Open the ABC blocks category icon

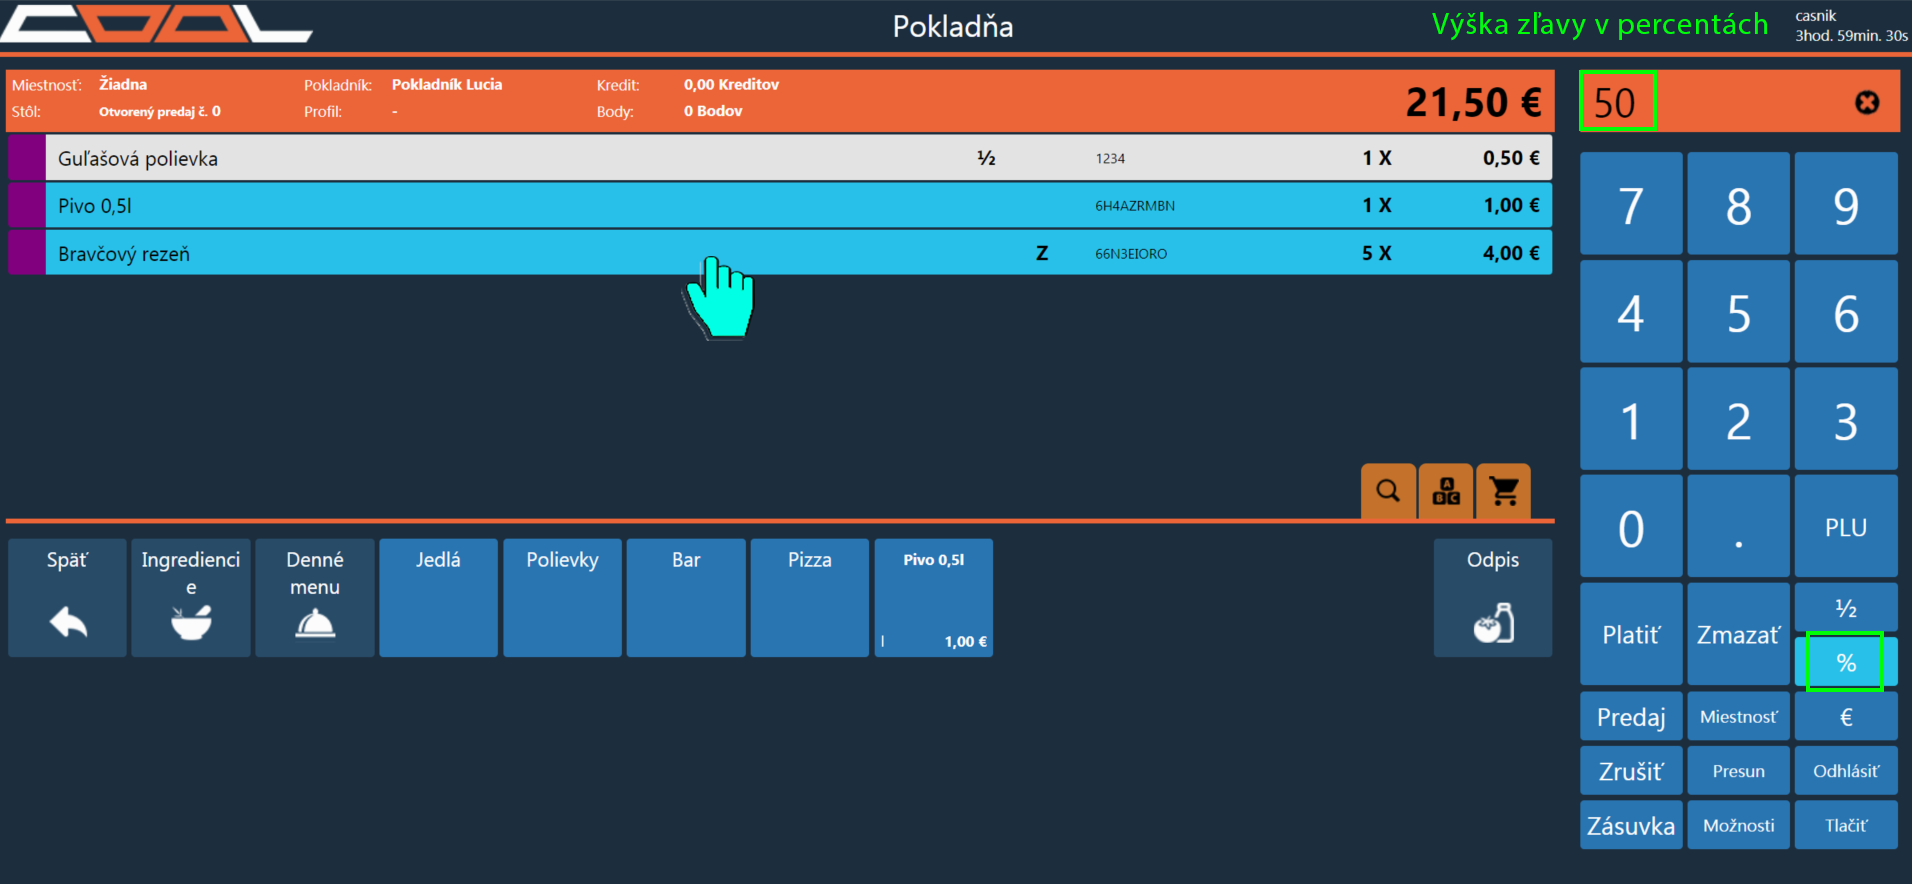pos(1446,491)
